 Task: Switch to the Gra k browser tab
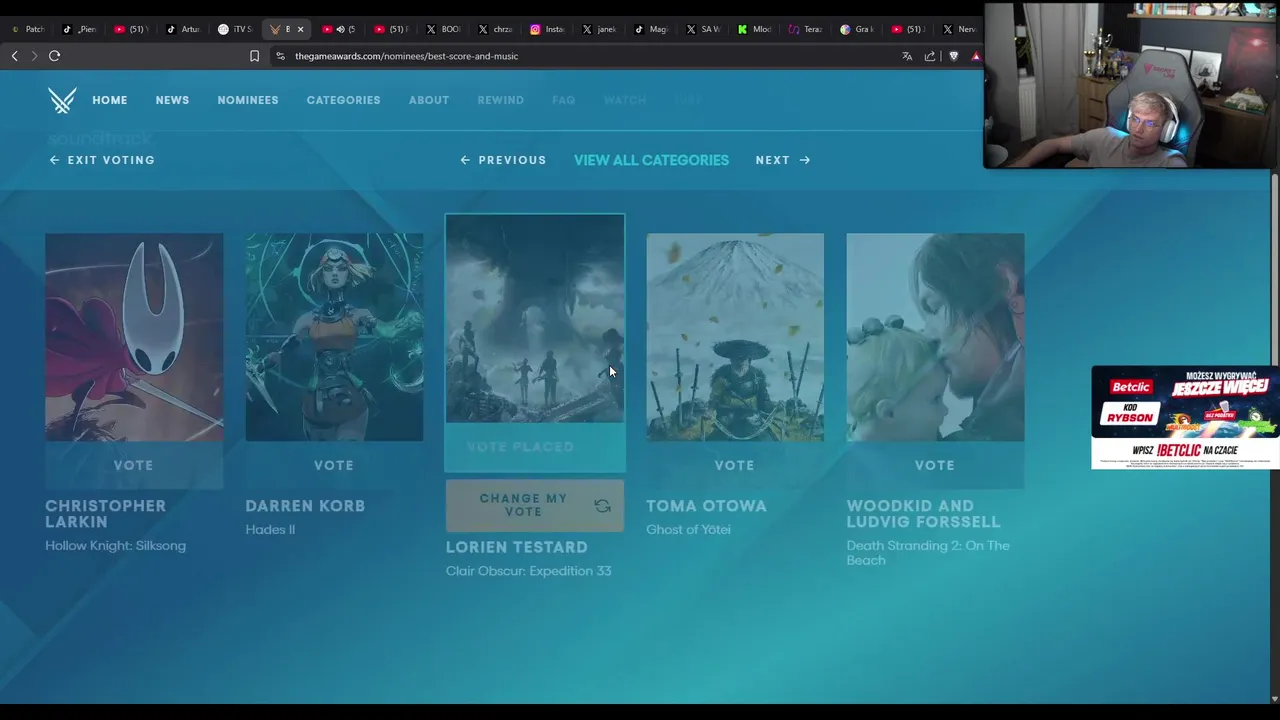click(x=859, y=29)
